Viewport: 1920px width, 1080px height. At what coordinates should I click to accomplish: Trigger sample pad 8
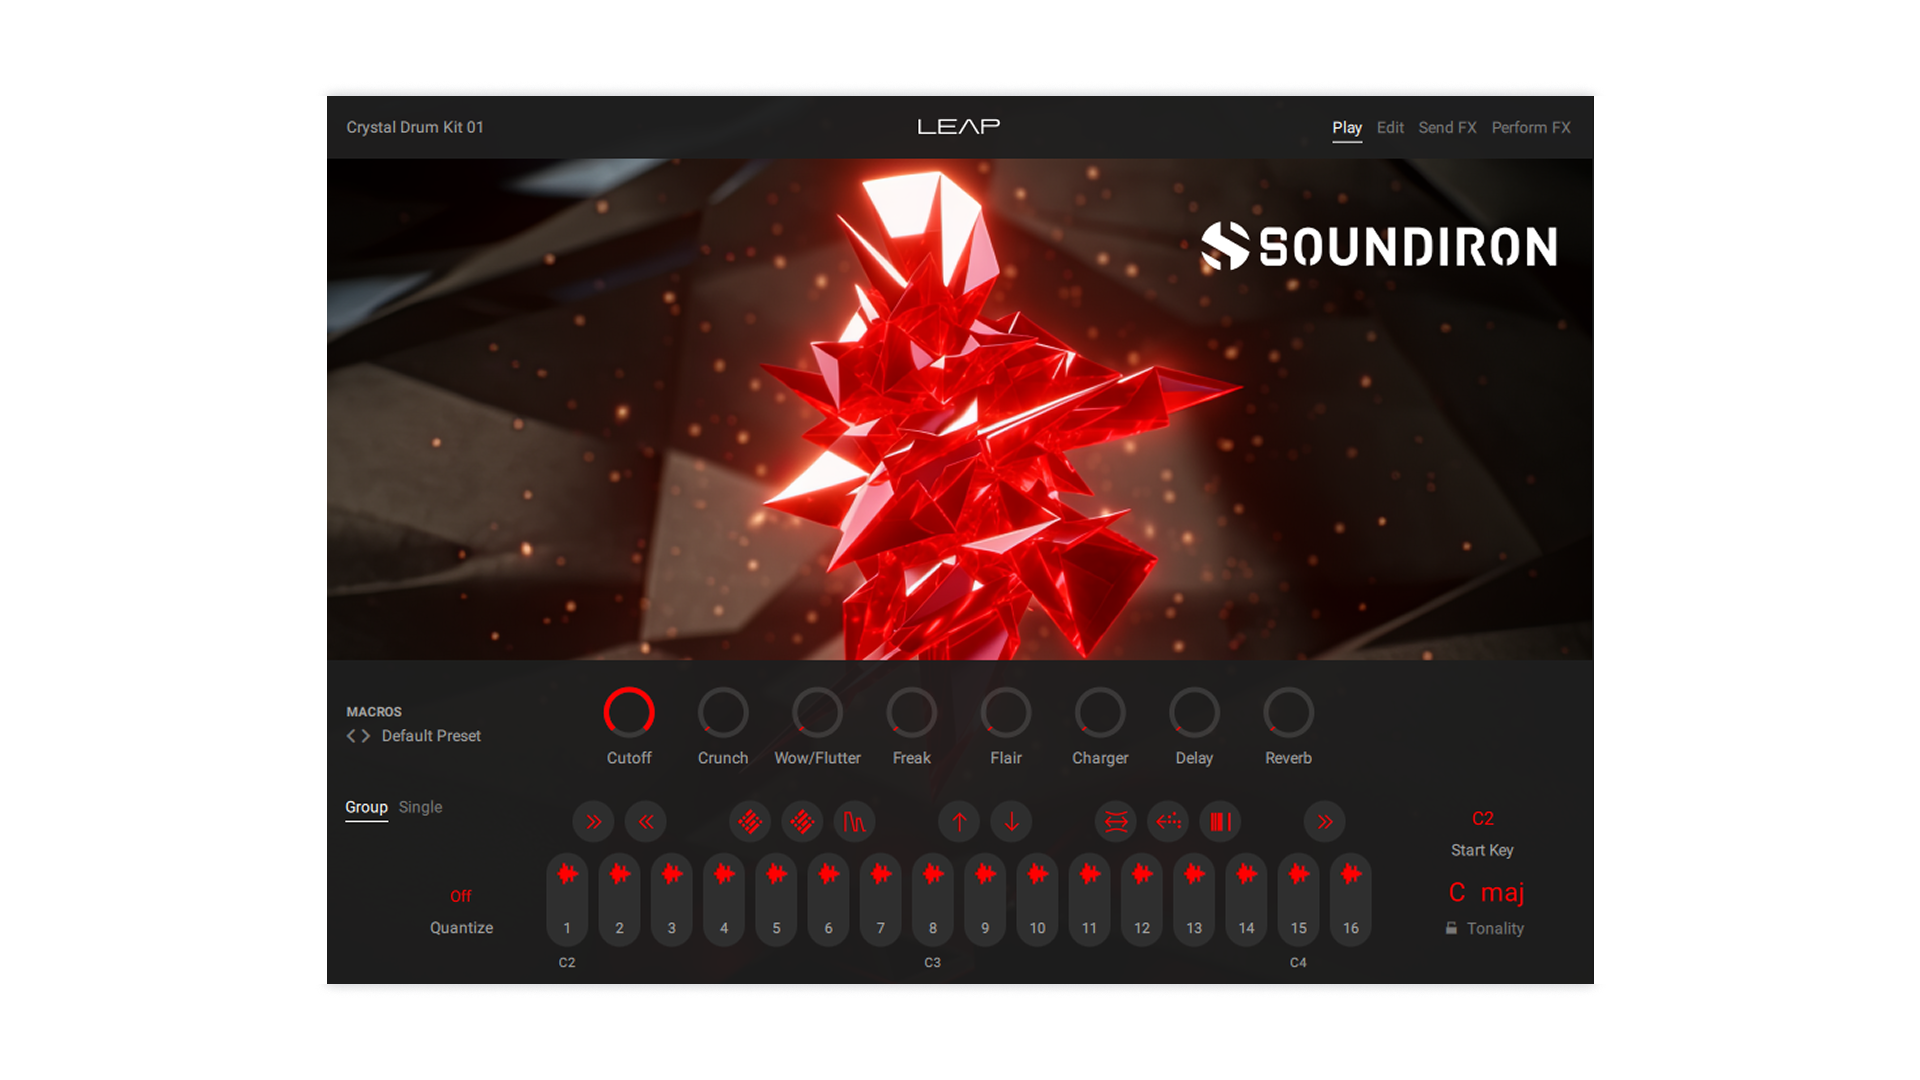(x=933, y=899)
